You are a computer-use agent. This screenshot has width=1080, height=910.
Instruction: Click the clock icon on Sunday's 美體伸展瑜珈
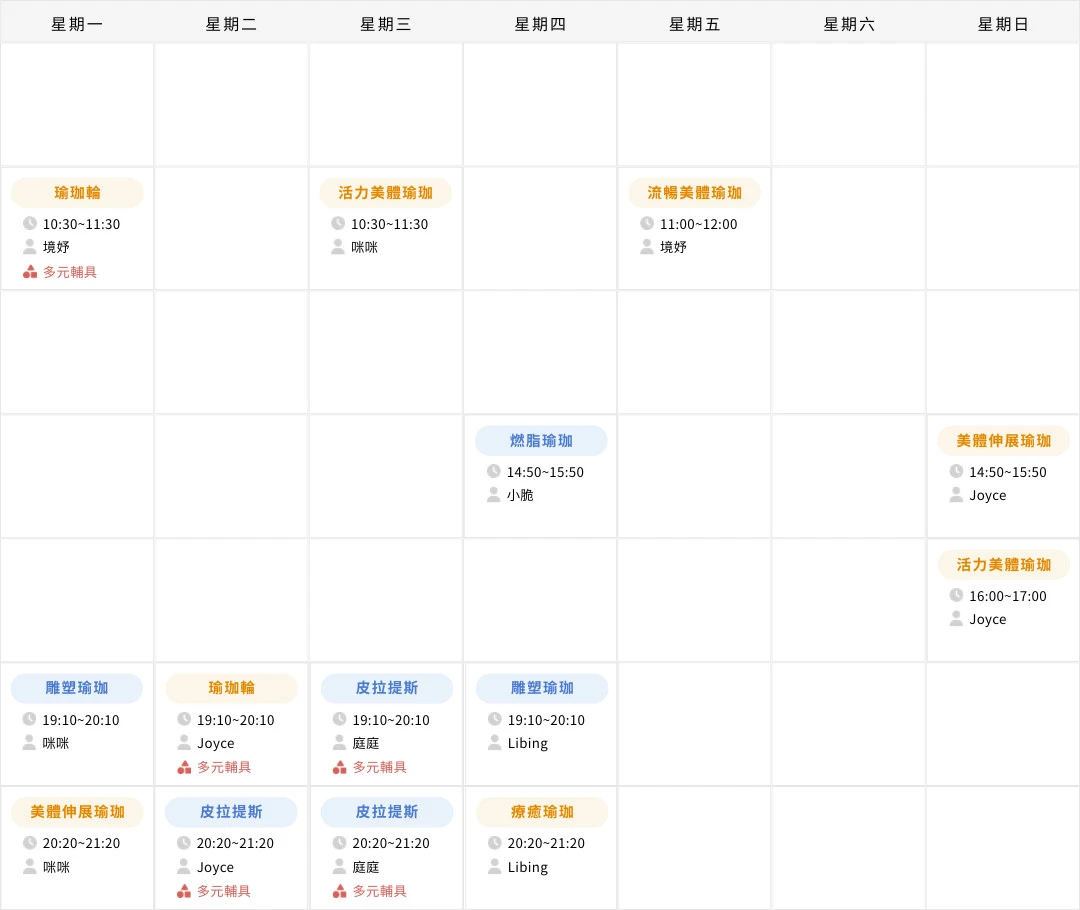tap(956, 472)
